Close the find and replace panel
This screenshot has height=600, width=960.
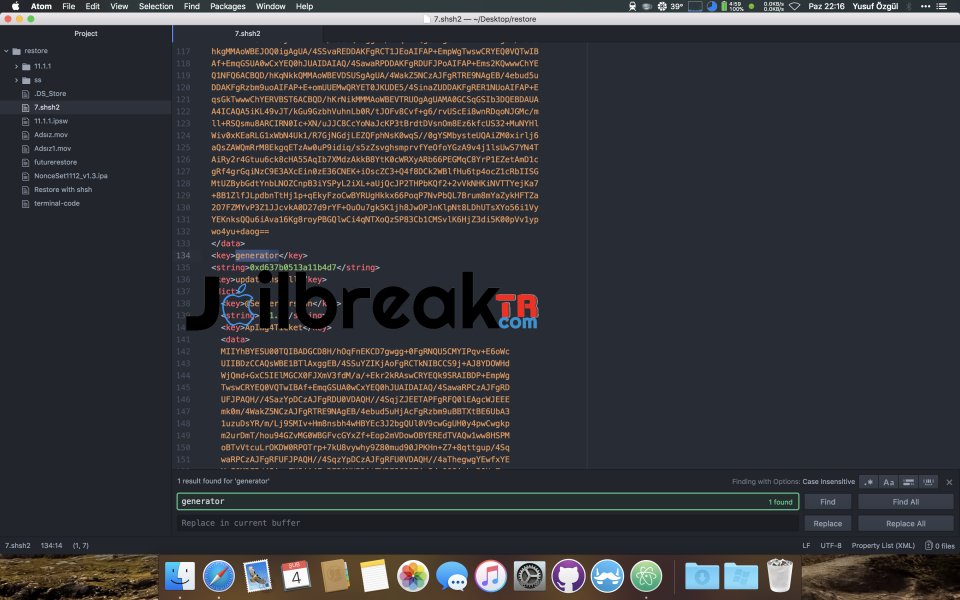click(x=949, y=482)
